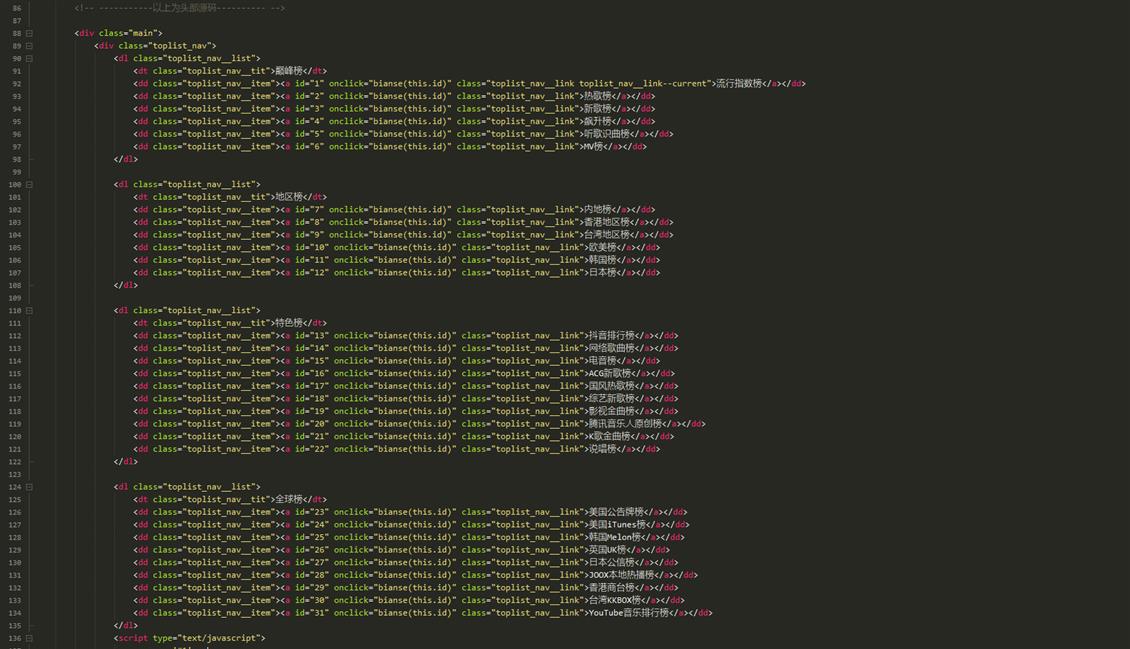The height and width of the screenshot is (649, 1130).
Task: Click the text ACG新歌榜 on line 115
Action: 610,373
